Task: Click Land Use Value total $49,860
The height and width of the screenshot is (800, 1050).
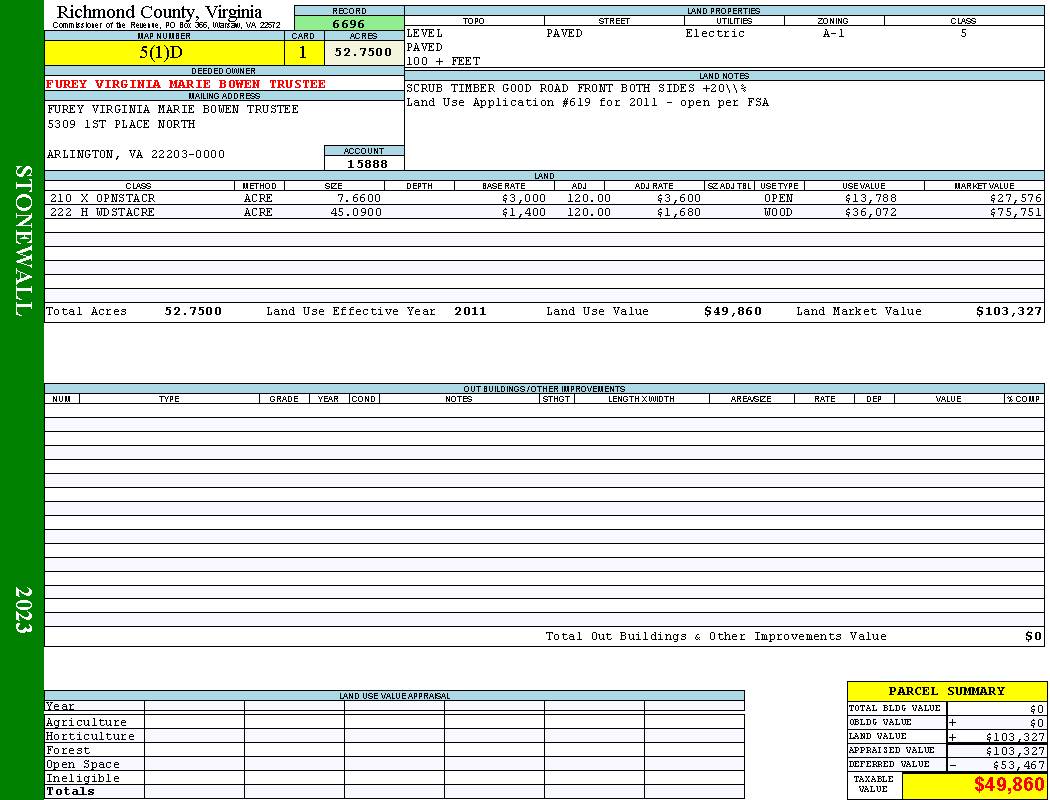Action: 733,311
